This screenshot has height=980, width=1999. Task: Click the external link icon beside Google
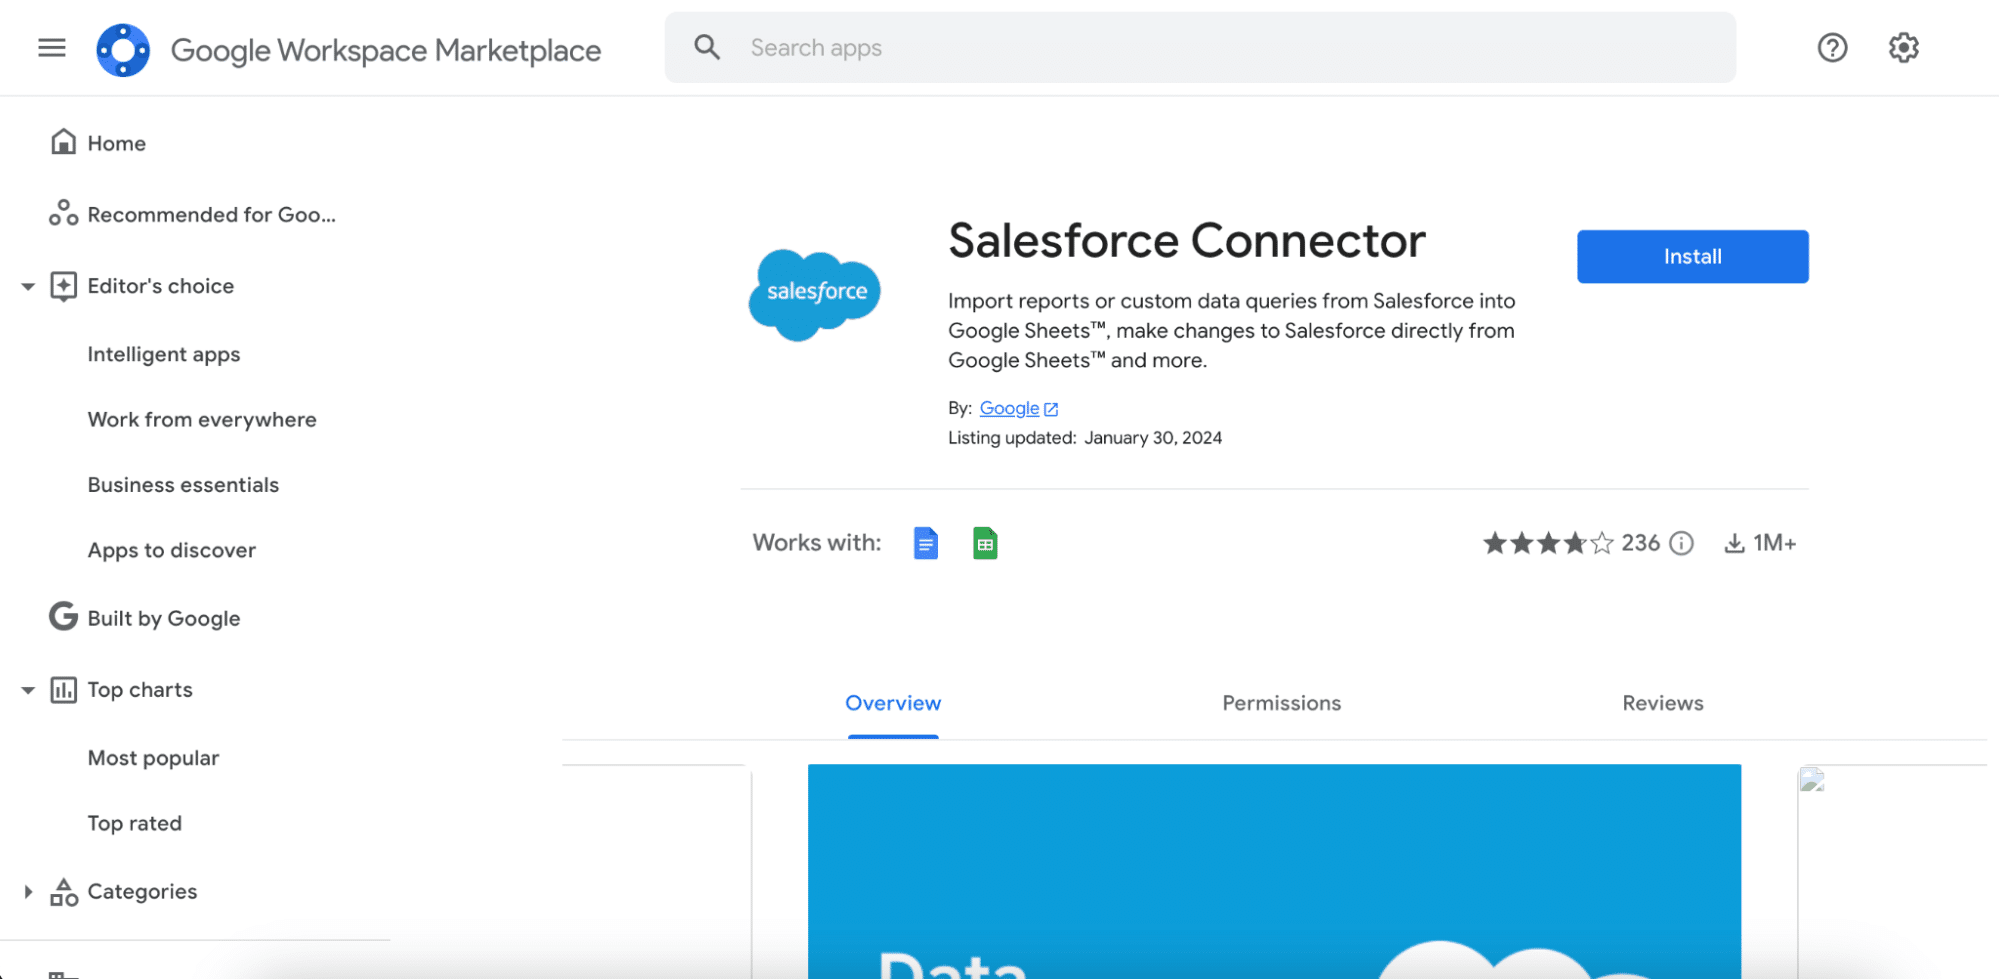point(1051,409)
